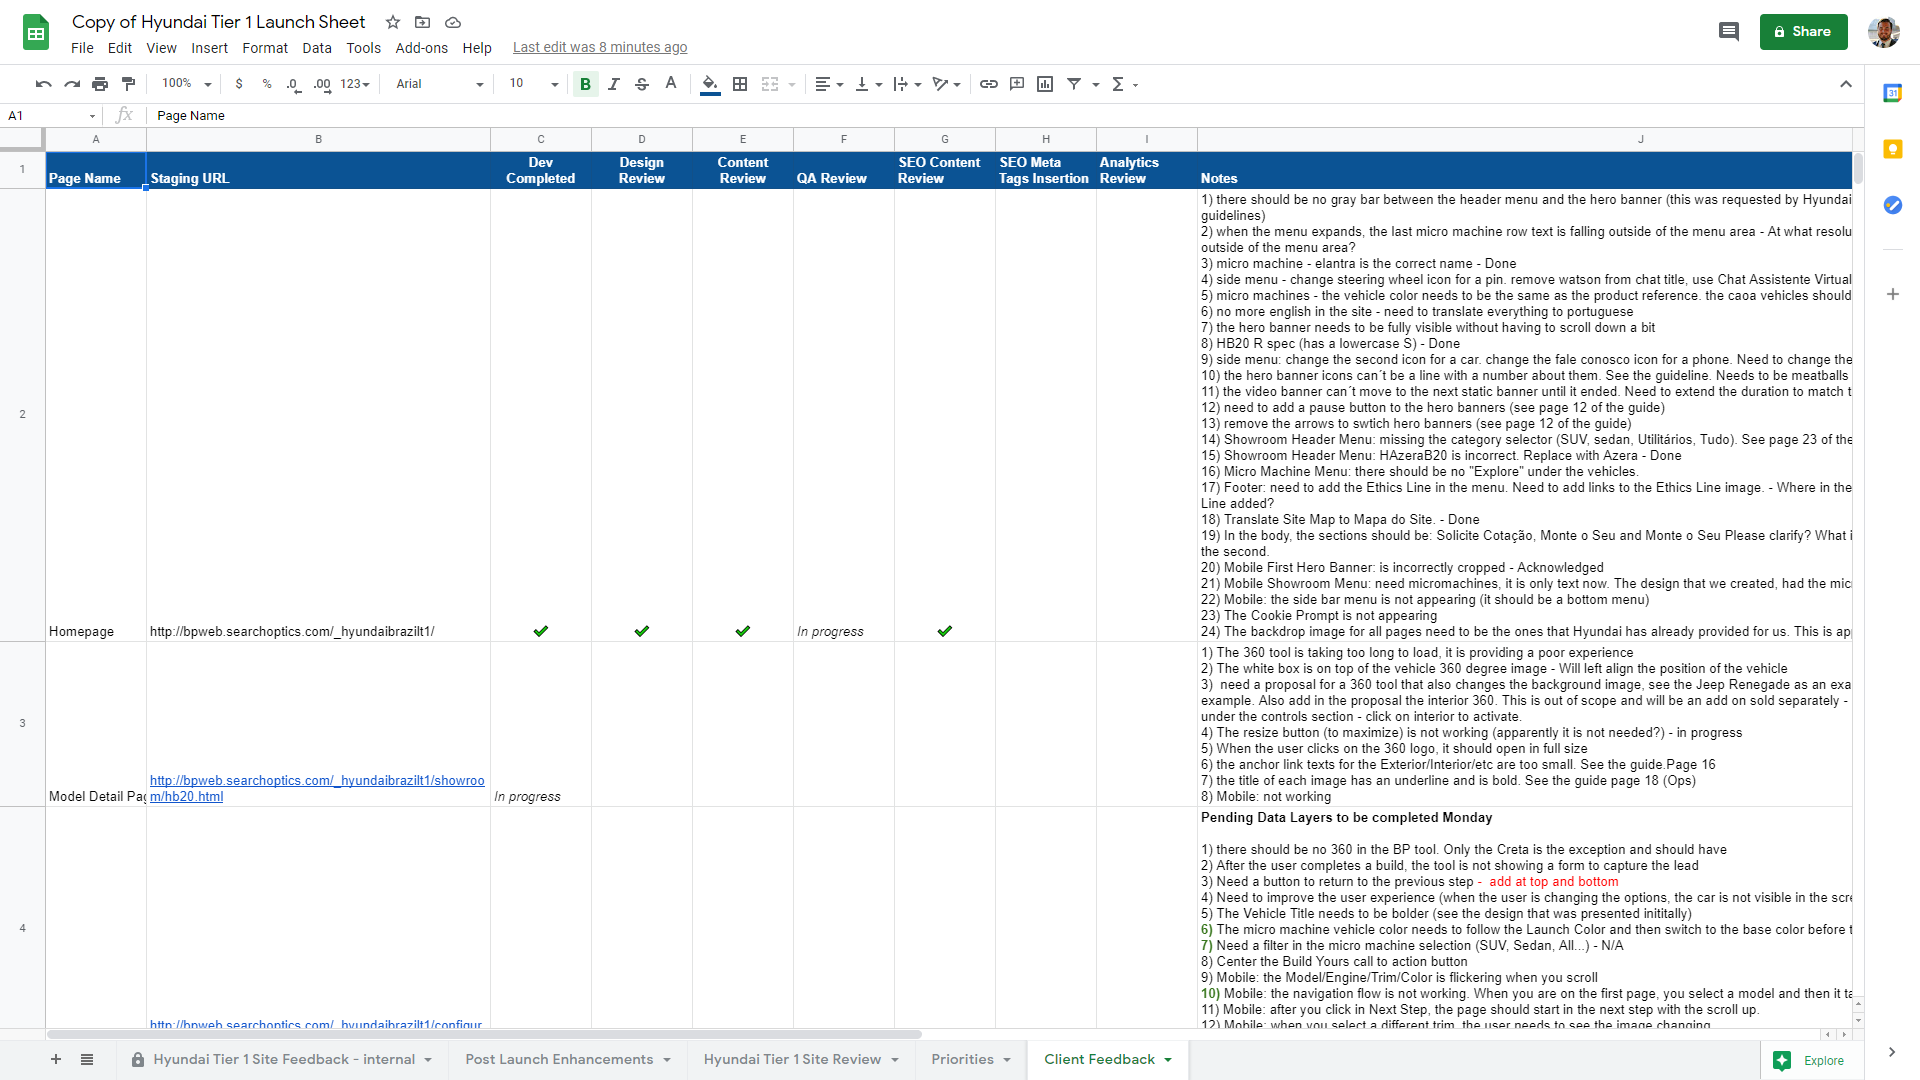
Task: Click the Print icon
Action: point(100,84)
